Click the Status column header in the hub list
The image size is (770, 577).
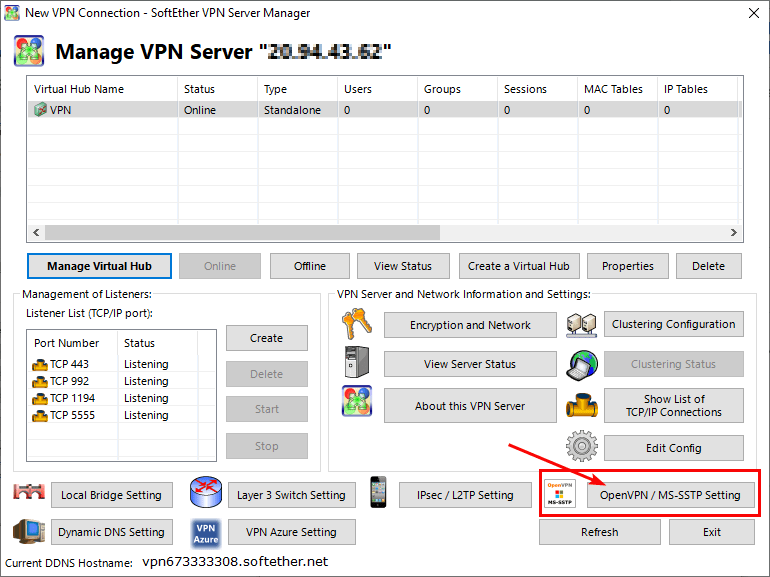[x=217, y=89]
